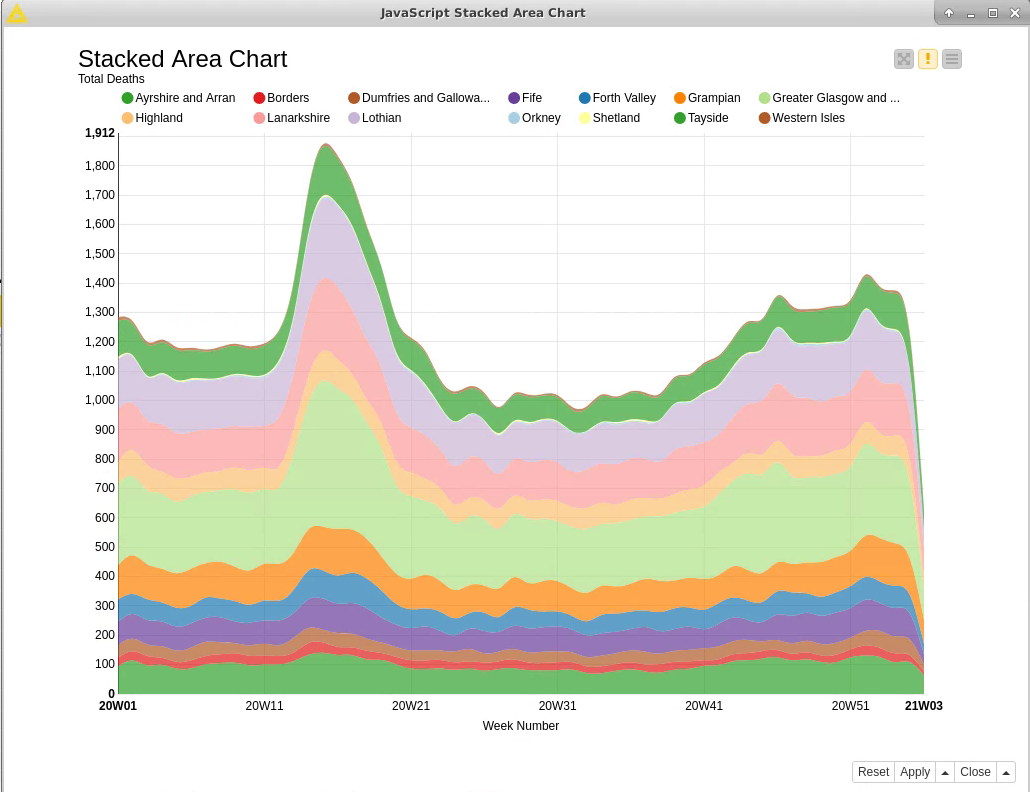Toggle the Ayrshire and Arran series in the legend
This screenshot has height=792, width=1030.
coord(185,98)
